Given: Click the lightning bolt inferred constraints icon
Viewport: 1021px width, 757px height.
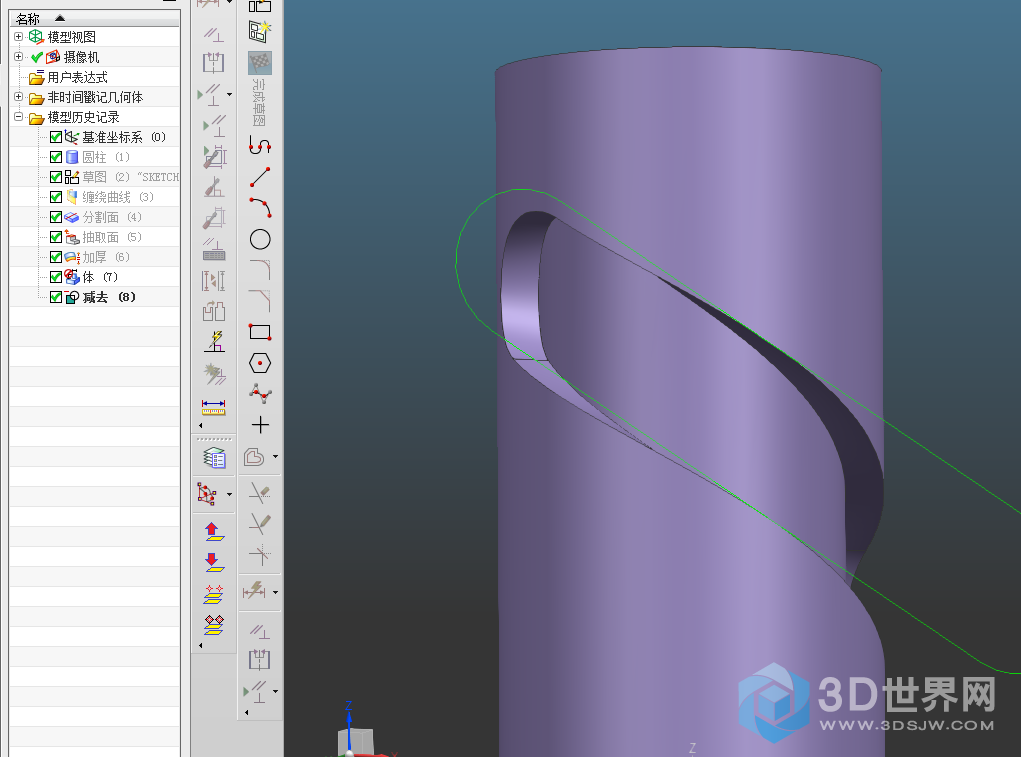Looking at the screenshot, I should (215, 341).
